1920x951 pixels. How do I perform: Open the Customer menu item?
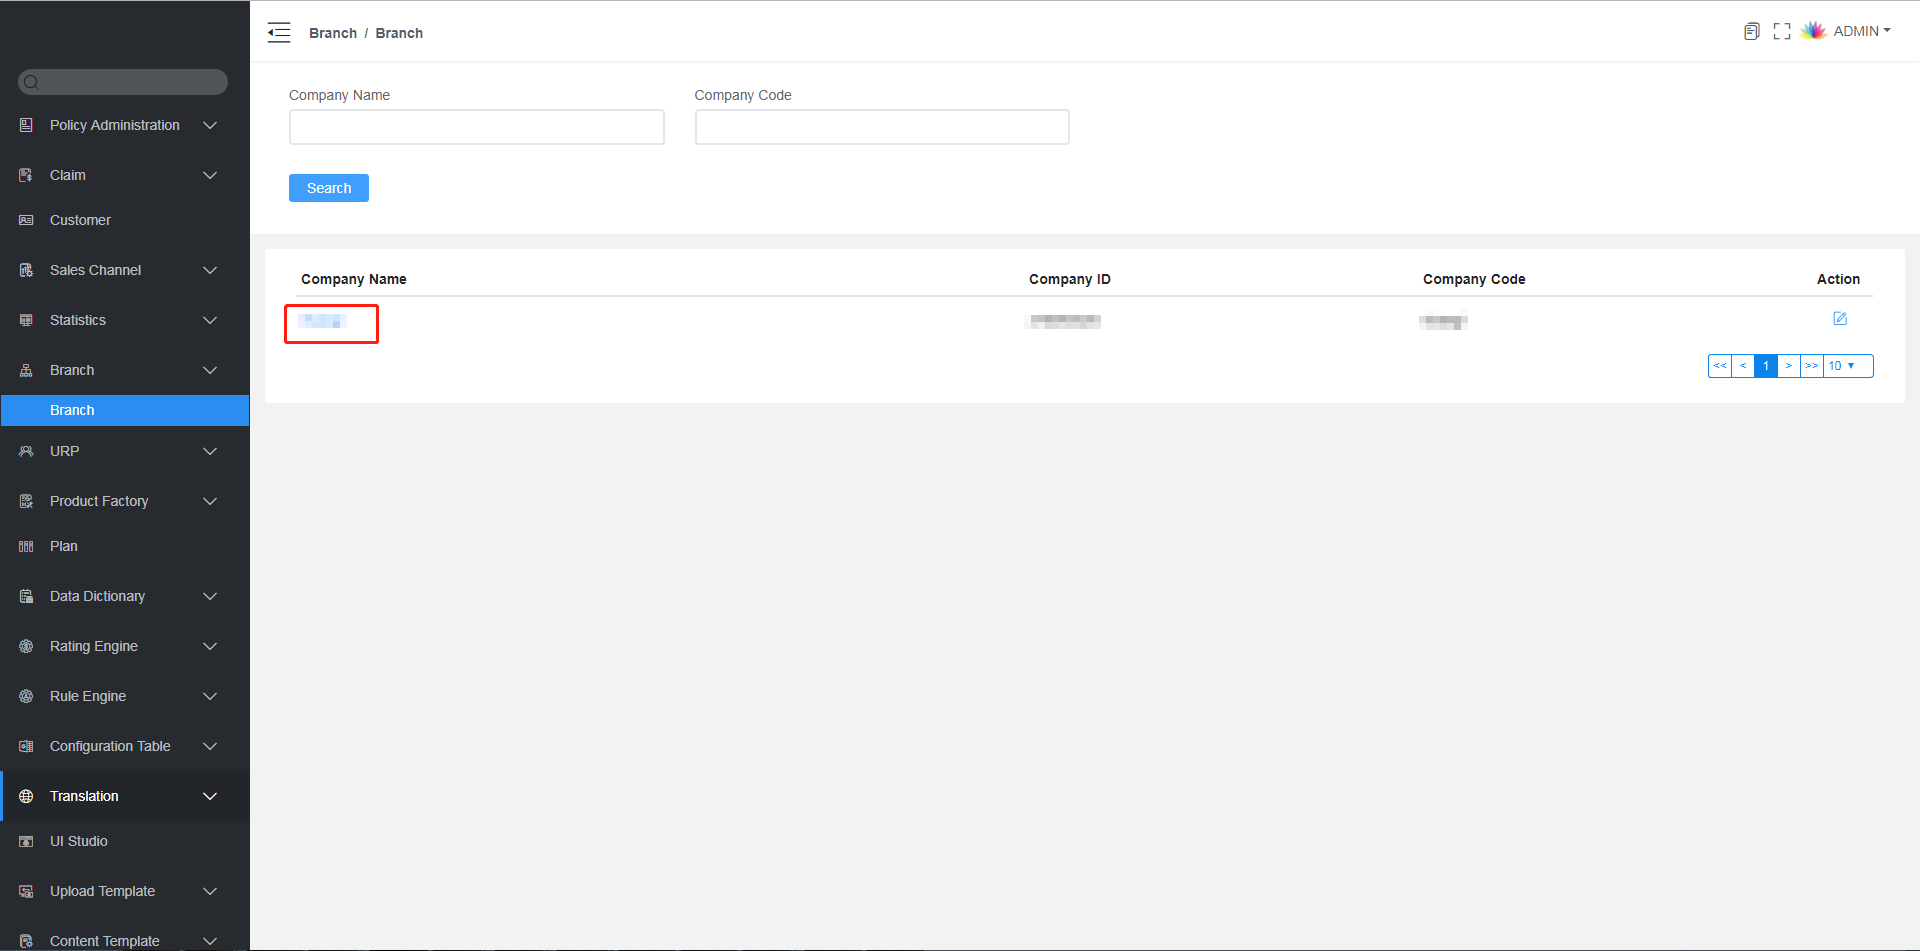point(80,220)
